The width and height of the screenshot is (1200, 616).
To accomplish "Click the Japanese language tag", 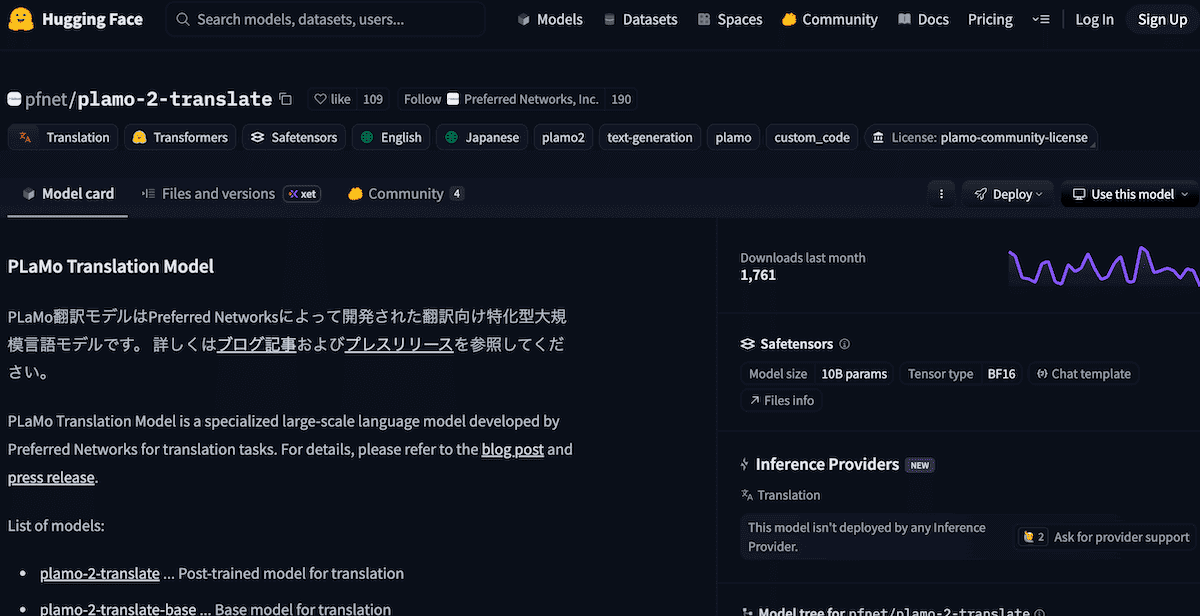I will tap(482, 137).
